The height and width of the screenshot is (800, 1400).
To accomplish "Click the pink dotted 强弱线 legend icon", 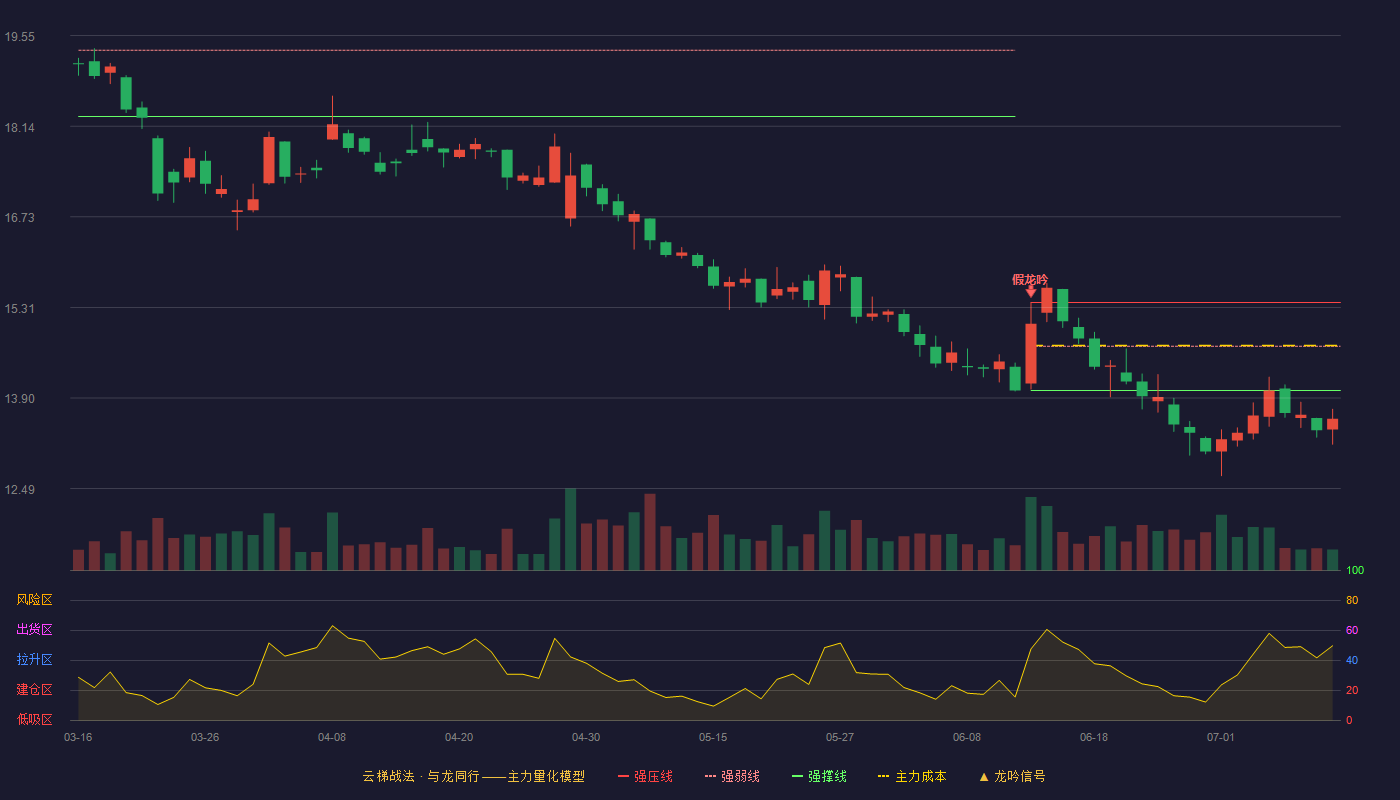I will pyautogui.click(x=710, y=776).
